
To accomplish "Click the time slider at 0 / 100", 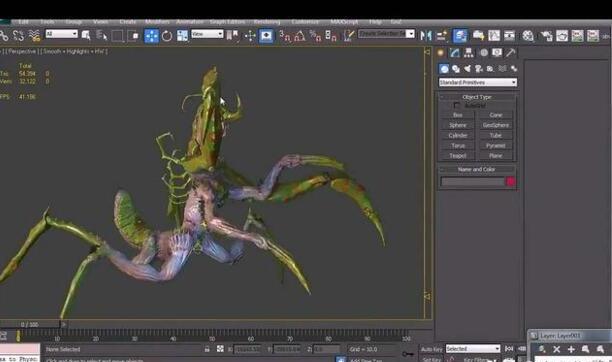I will point(30,324).
